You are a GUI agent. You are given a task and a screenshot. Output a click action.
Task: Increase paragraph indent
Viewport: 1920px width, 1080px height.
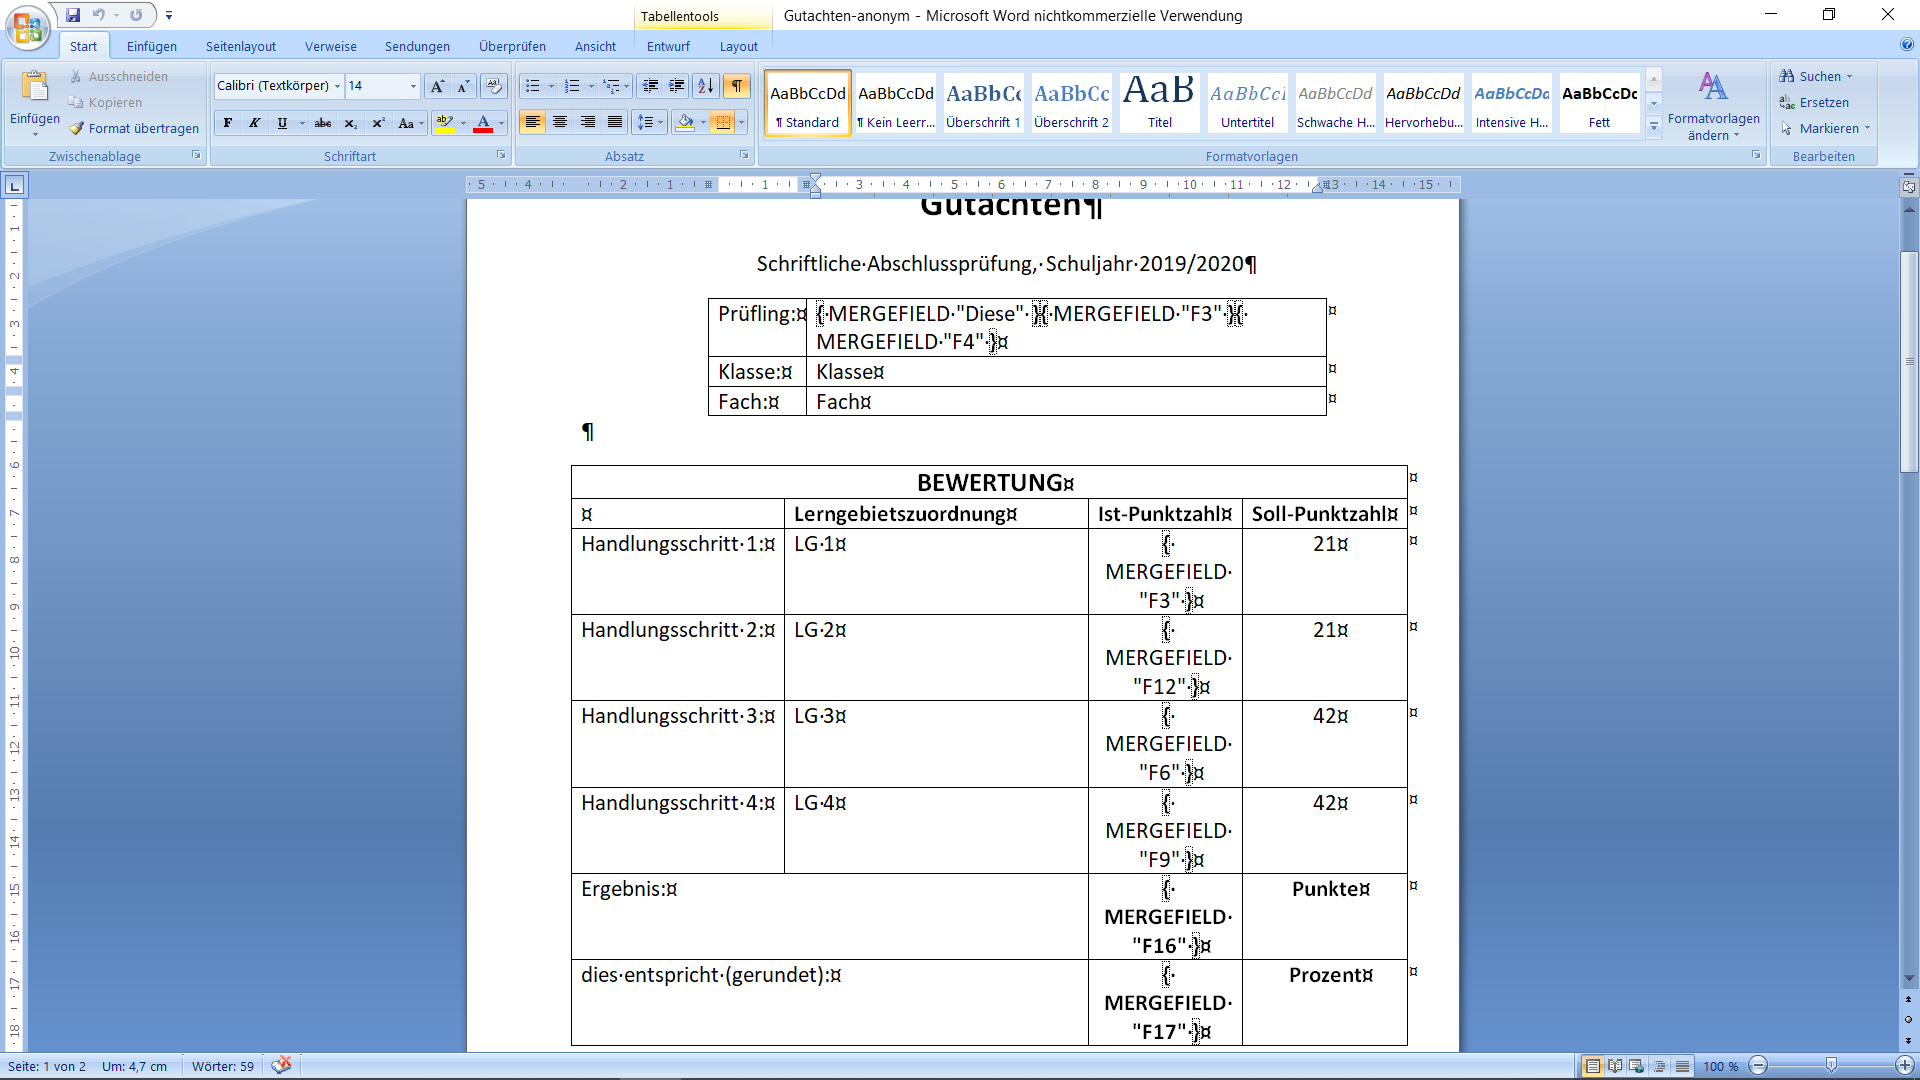click(677, 86)
